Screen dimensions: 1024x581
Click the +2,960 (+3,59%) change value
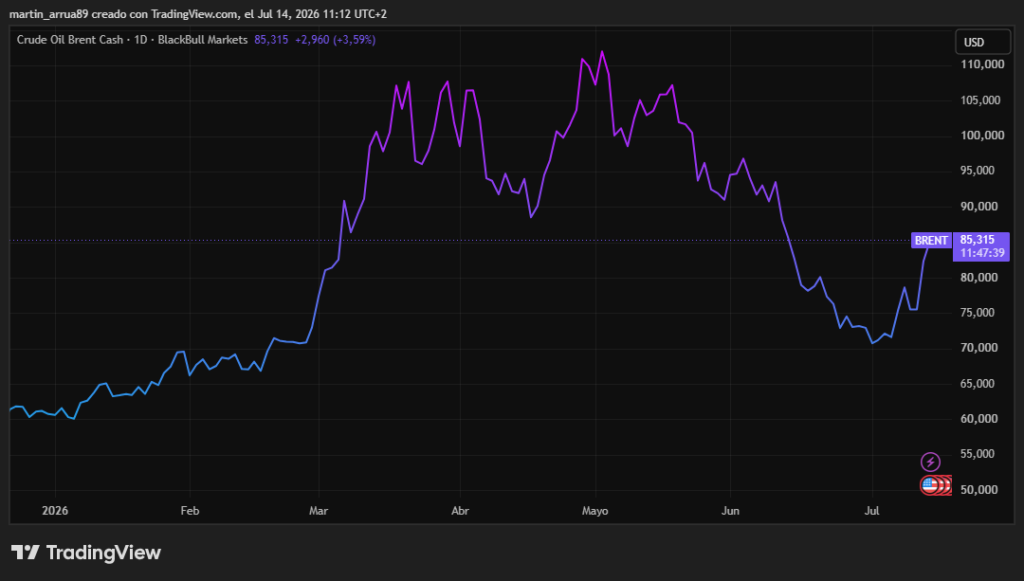(x=335, y=40)
